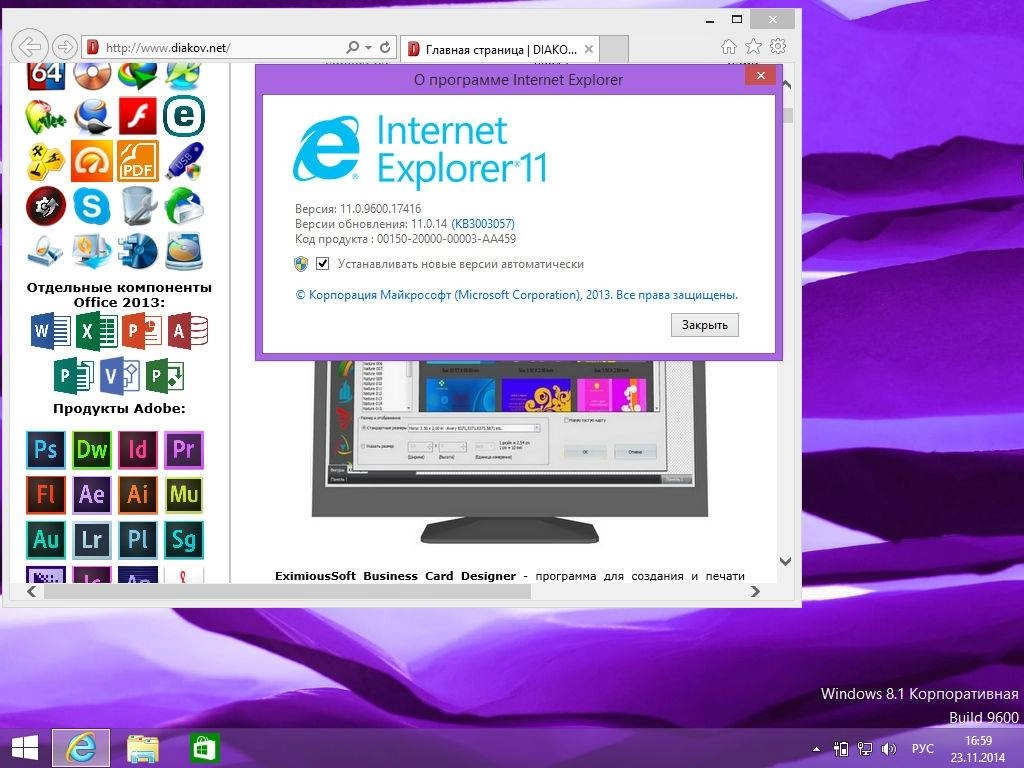Image resolution: width=1024 pixels, height=768 pixels.
Task: Click the blue globe with brush icon
Action: [91, 116]
